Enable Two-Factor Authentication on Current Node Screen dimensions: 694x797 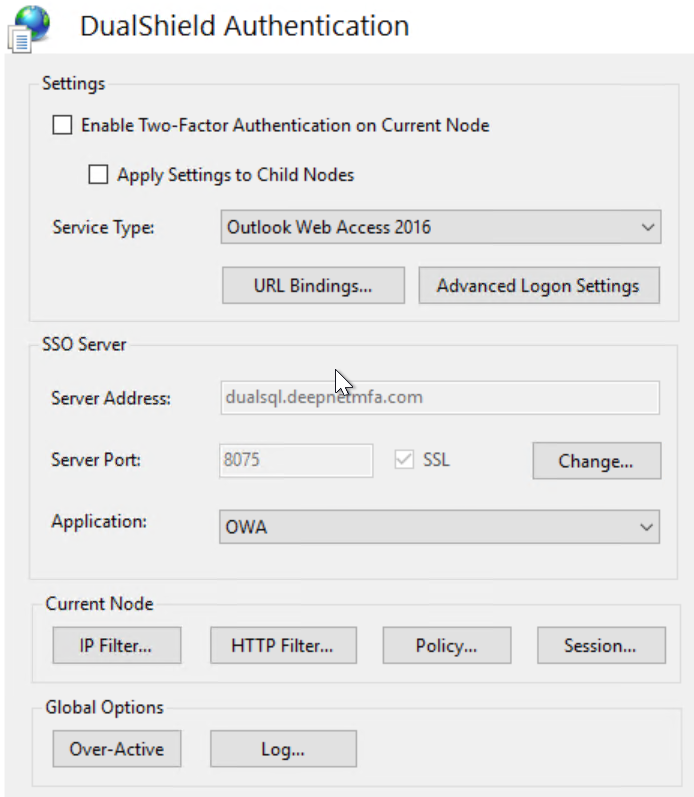click(63, 126)
